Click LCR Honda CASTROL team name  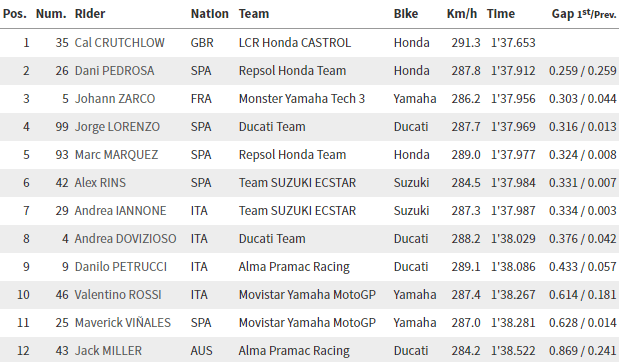(295, 43)
